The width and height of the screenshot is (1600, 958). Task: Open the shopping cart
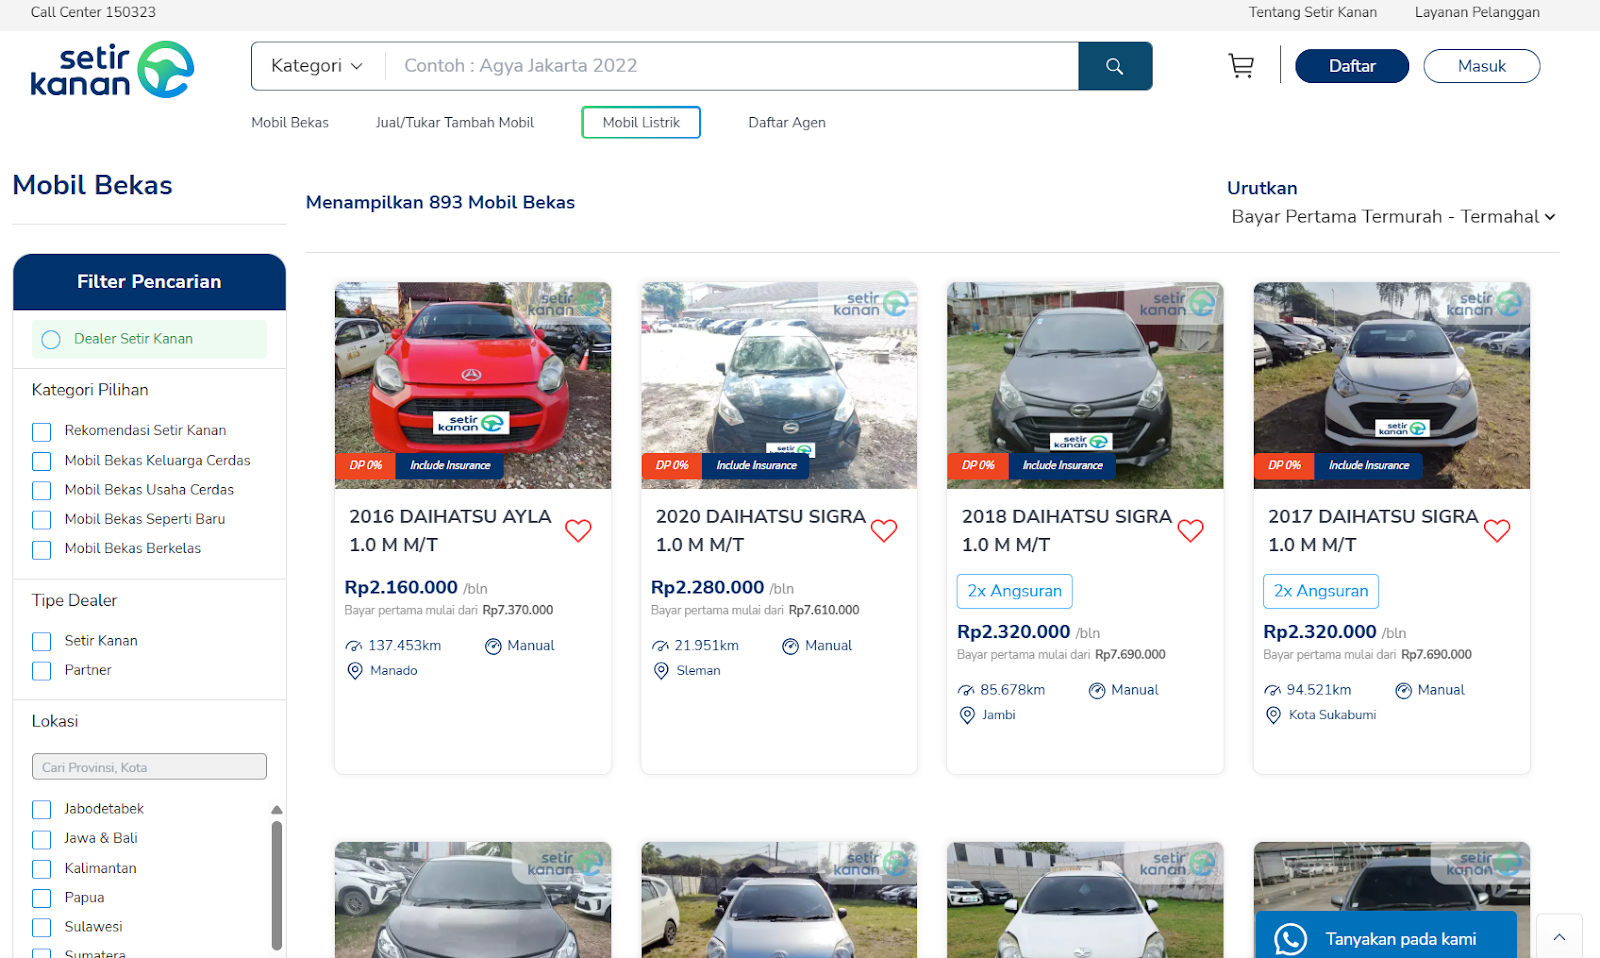pyautogui.click(x=1241, y=66)
